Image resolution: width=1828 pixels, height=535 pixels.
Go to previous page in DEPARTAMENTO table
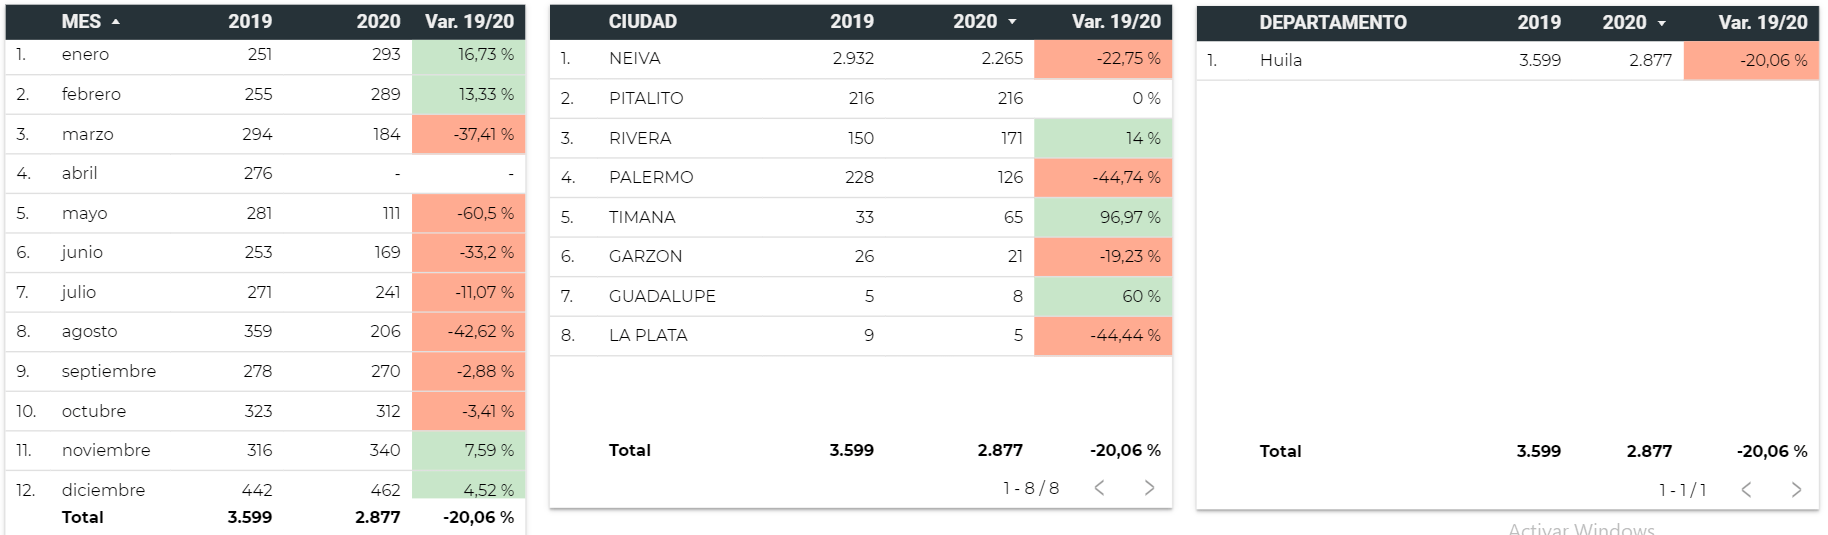point(1746,490)
